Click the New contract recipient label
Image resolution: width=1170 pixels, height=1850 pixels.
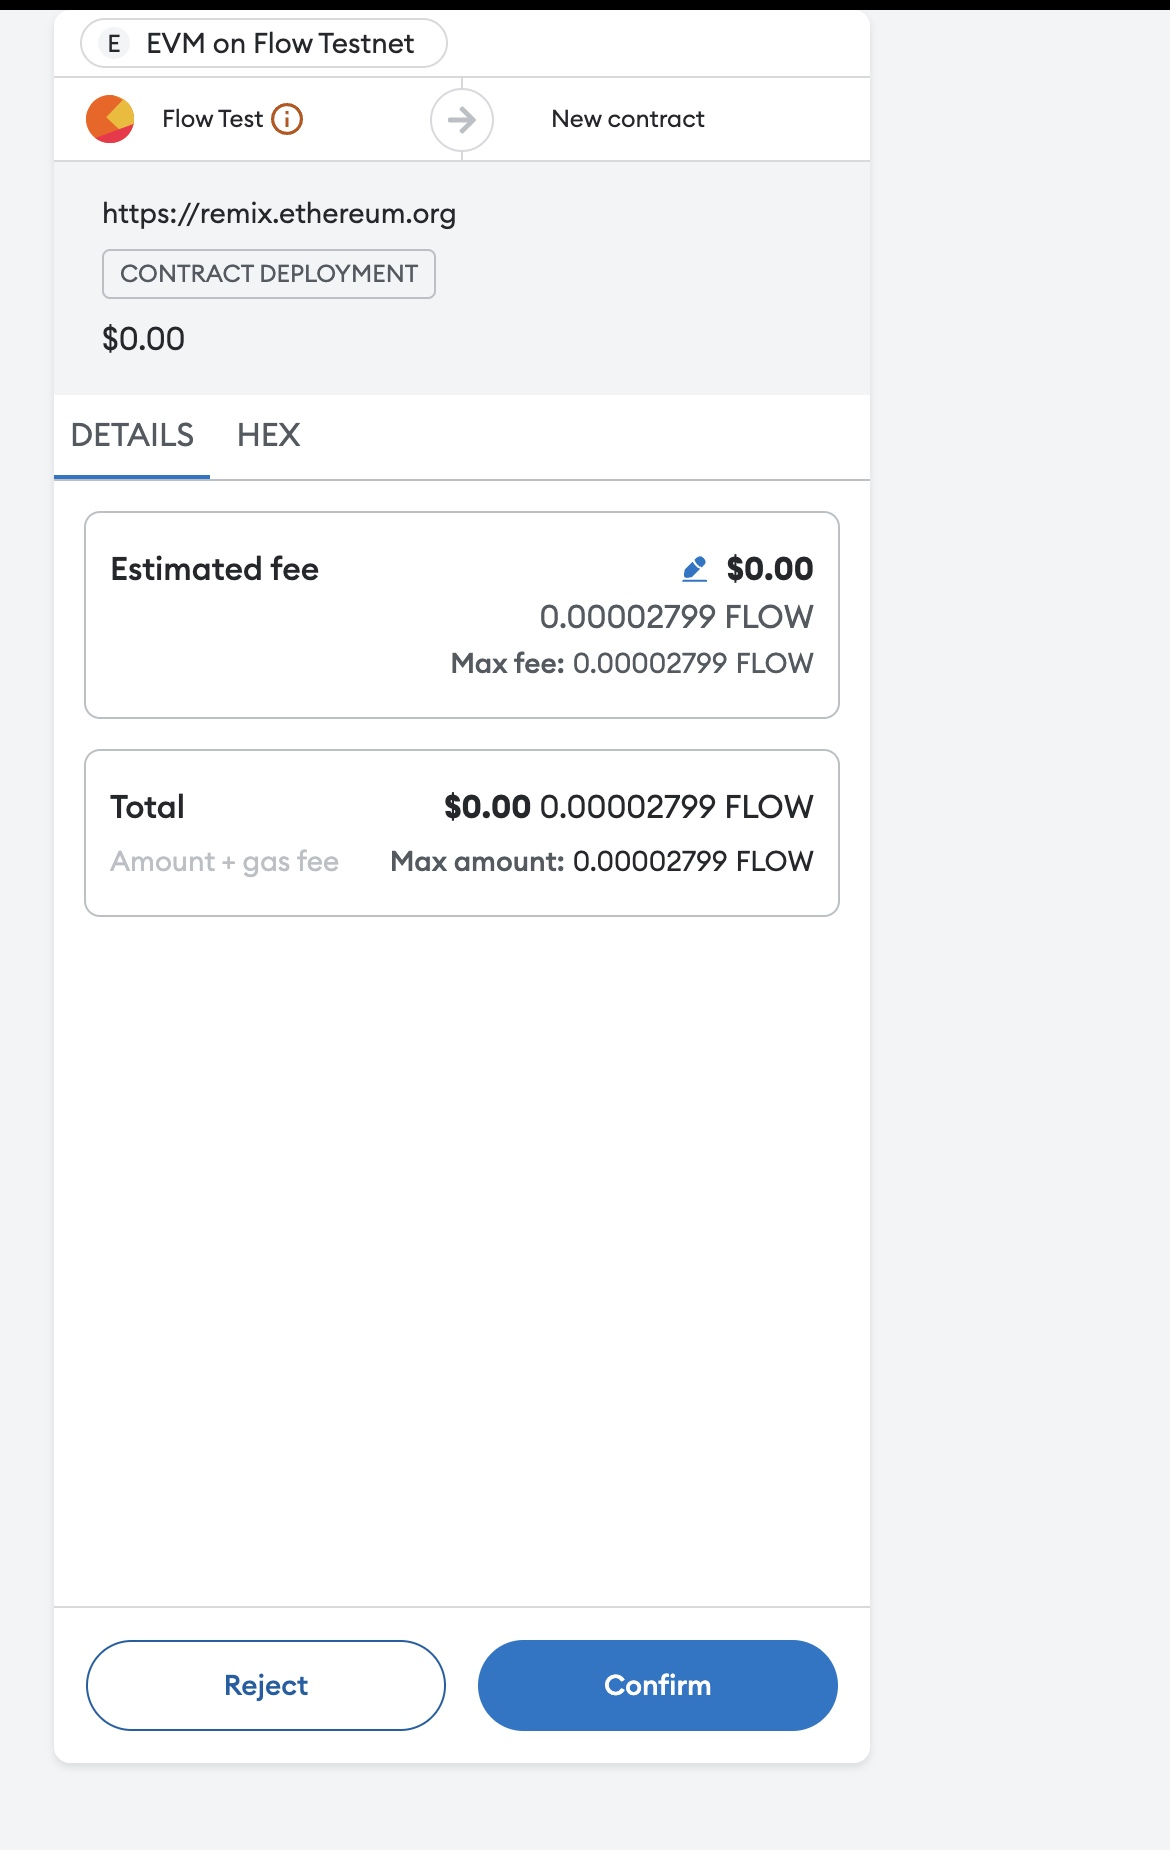pyautogui.click(x=628, y=119)
